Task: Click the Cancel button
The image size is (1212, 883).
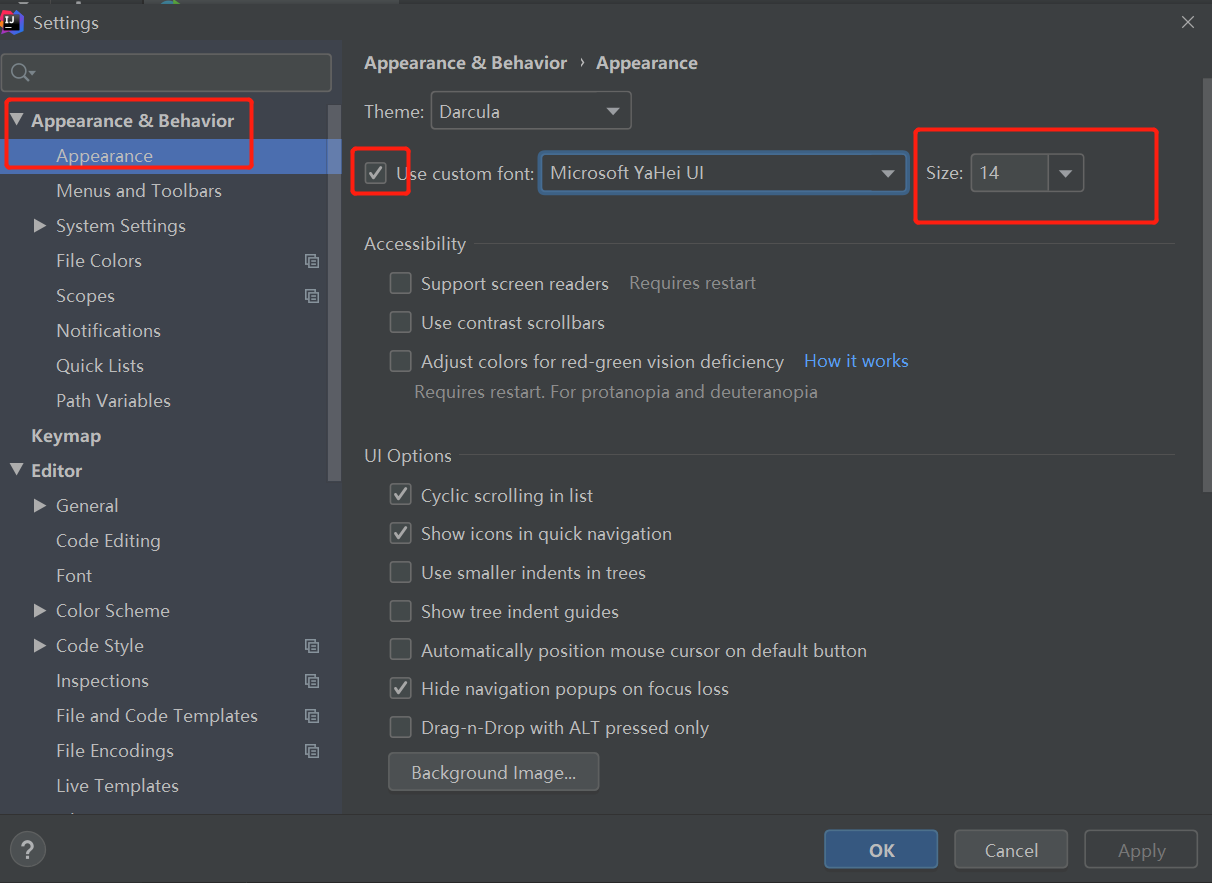Action: [1011, 849]
